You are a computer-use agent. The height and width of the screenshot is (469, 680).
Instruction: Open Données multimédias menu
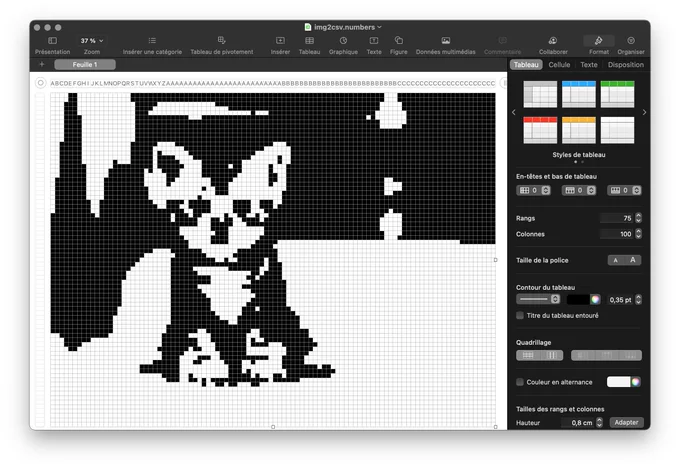pos(445,41)
